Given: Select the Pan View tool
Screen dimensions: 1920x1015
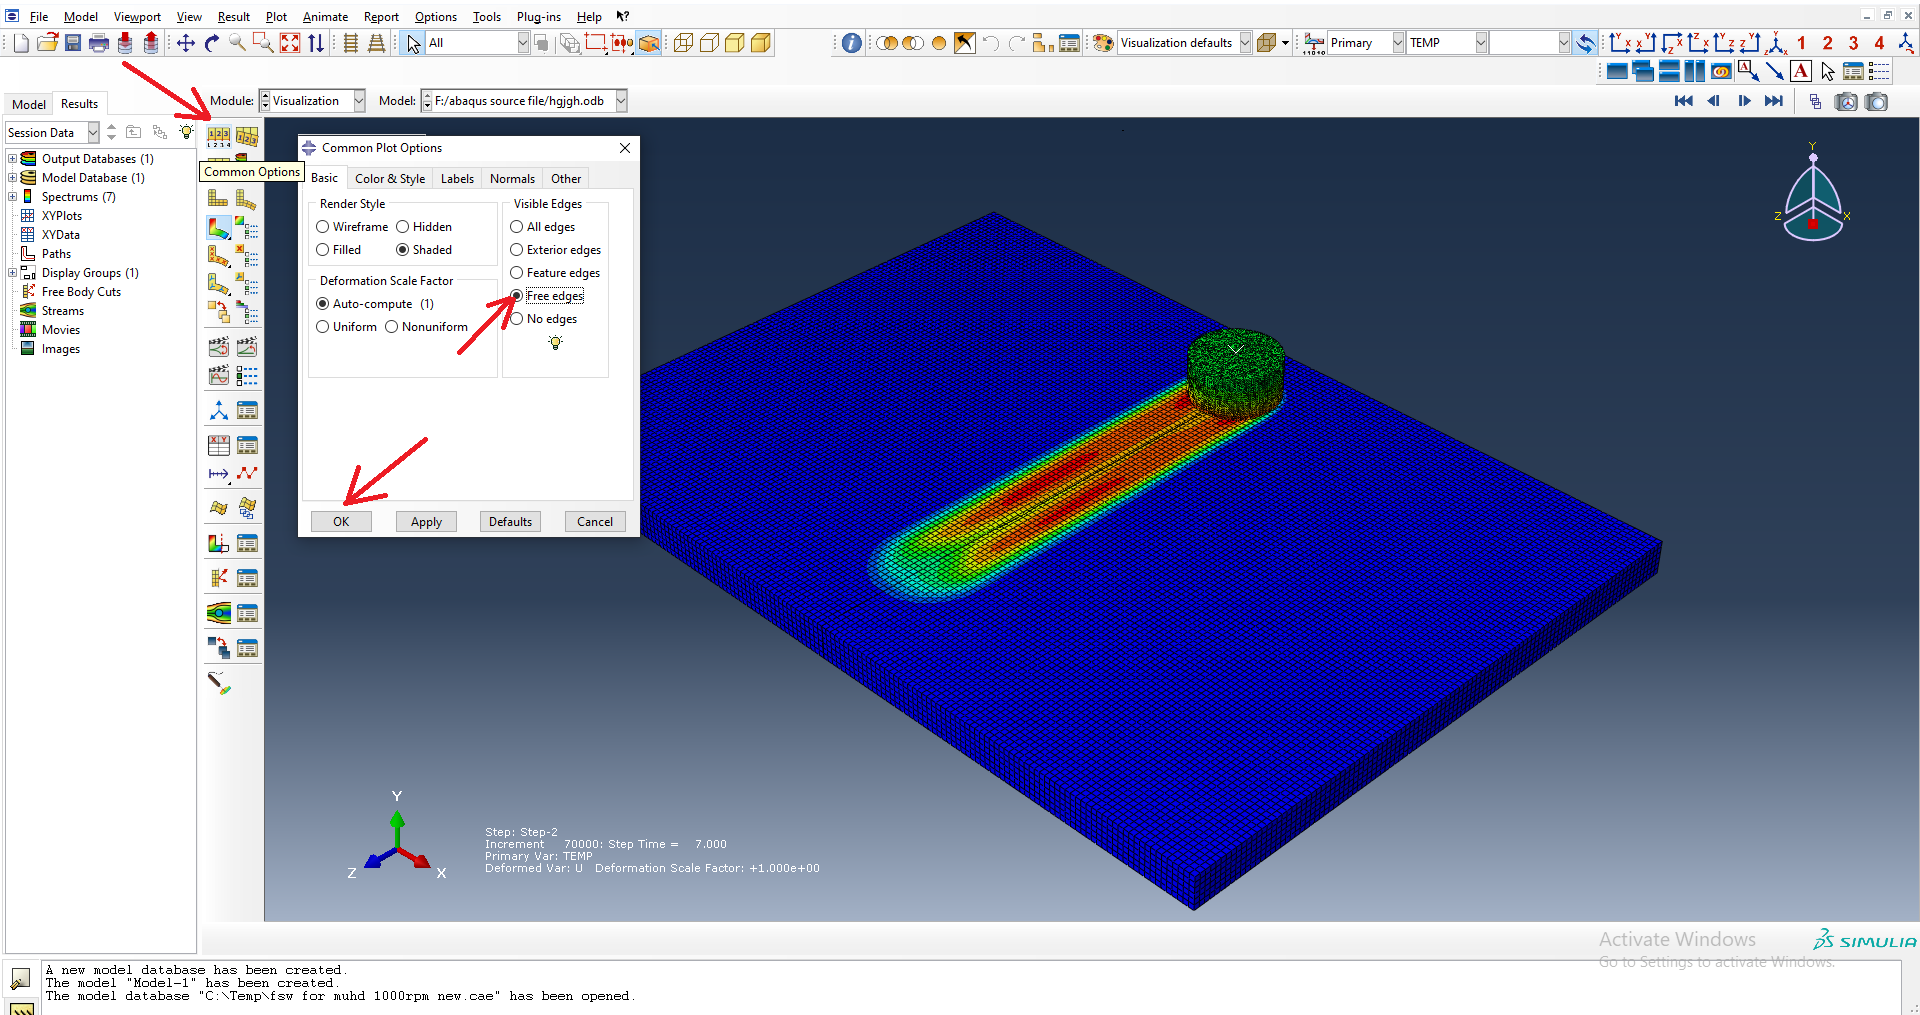Looking at the screenshot, I should coord(186,43).
